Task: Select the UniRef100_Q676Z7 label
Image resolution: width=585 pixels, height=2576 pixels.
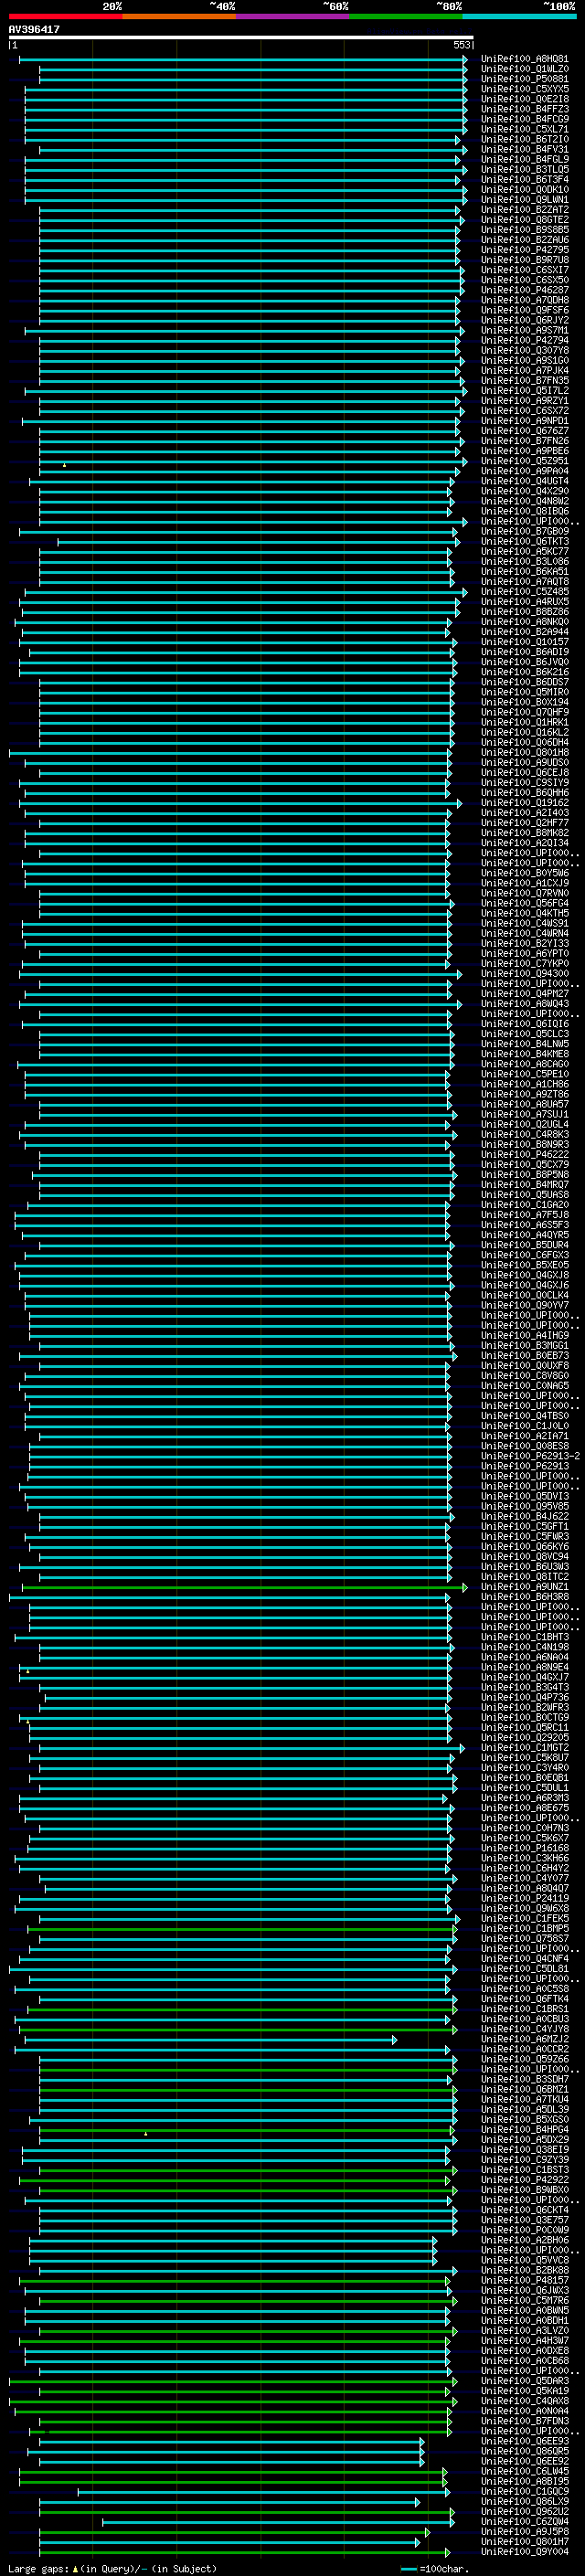Action: (524, 431)
